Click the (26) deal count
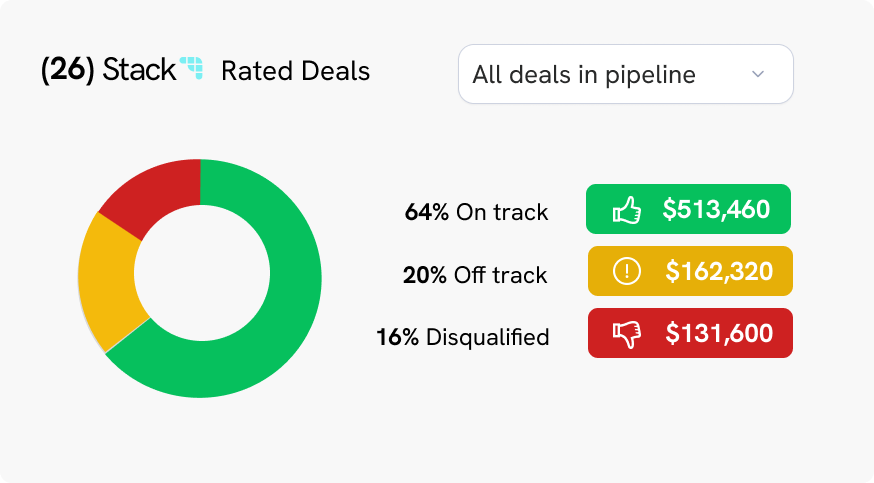The image size is (874, 483). coord(68,71)
